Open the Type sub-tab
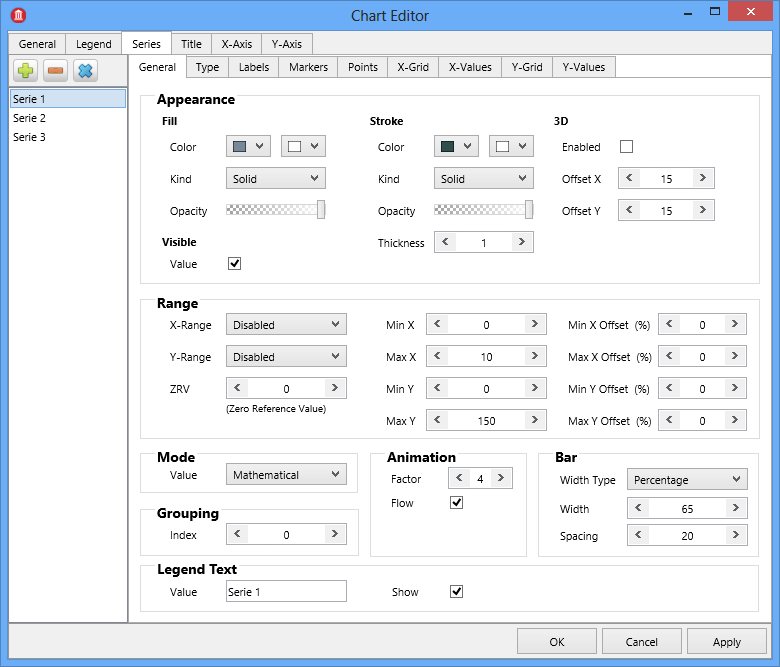This screenshot has height=667, width=780. click(207, 67)
